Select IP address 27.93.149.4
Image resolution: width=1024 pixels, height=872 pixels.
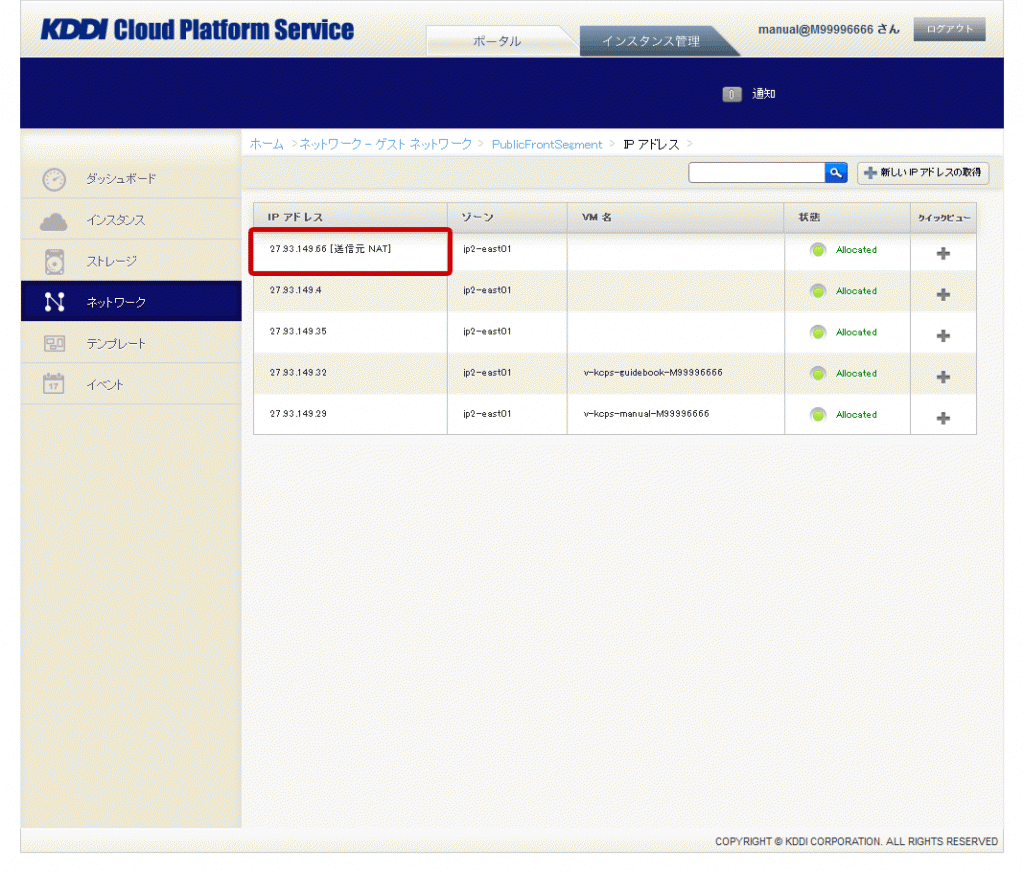295,290
